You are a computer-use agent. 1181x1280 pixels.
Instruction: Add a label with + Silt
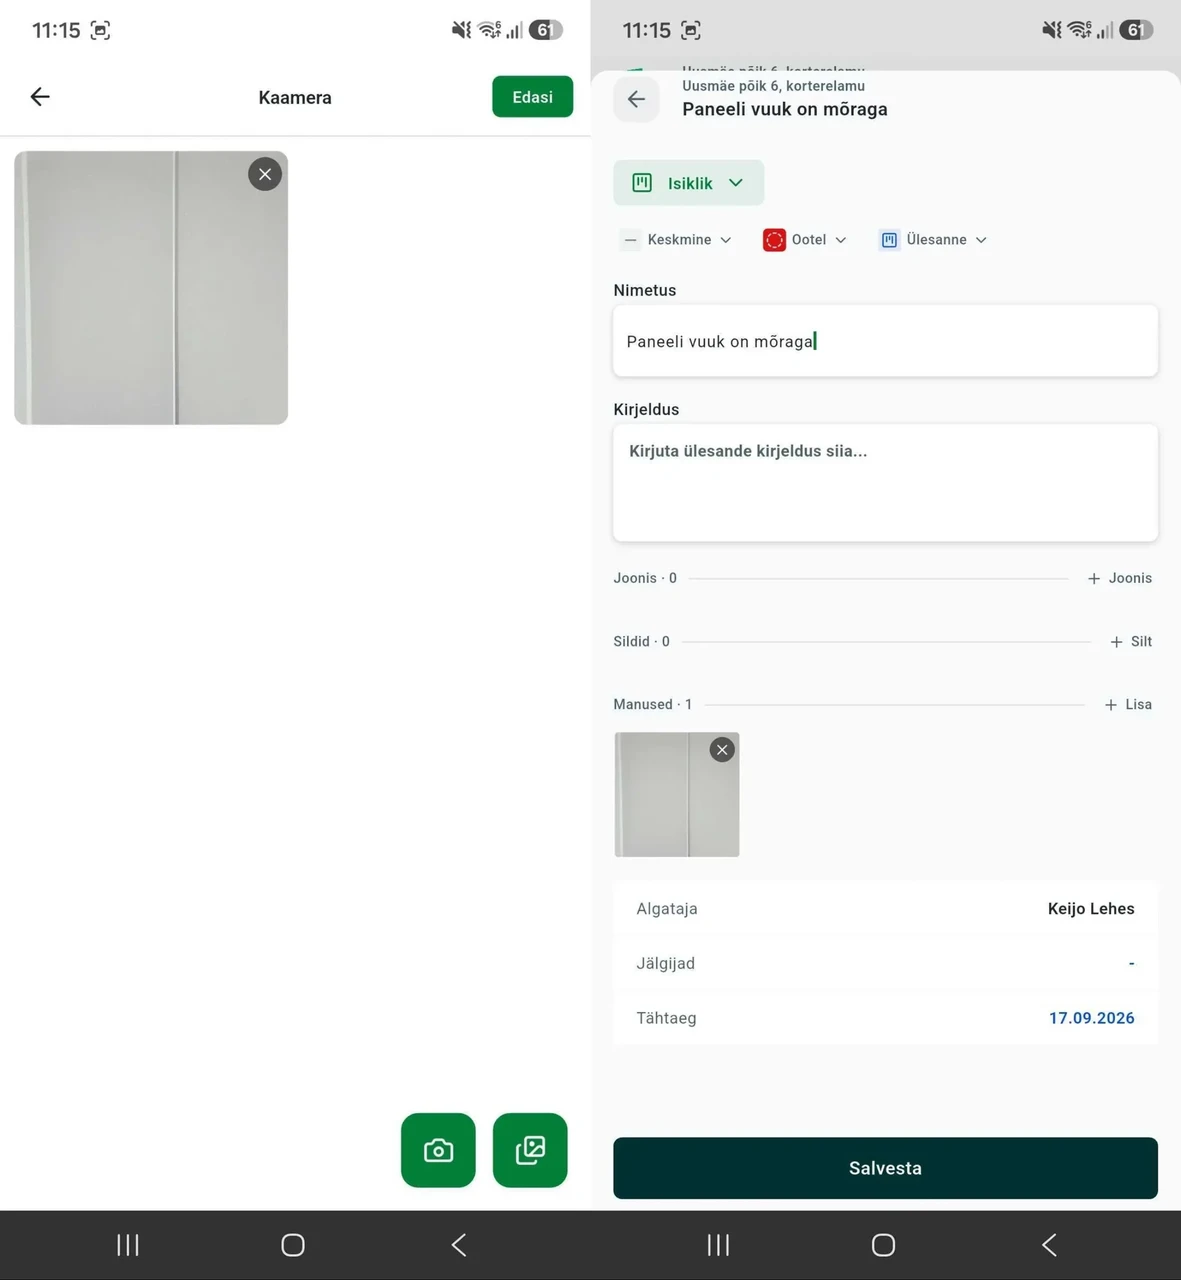1131,642
